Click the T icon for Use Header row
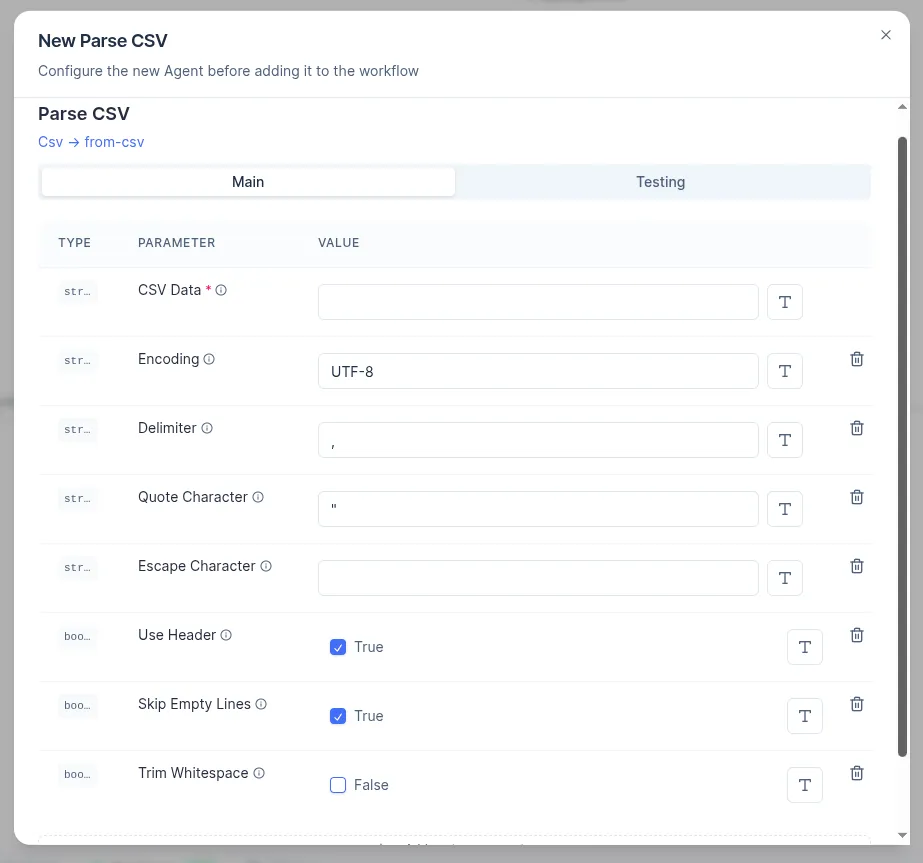The width and height of the screenshot is (923, 863). 804,646
